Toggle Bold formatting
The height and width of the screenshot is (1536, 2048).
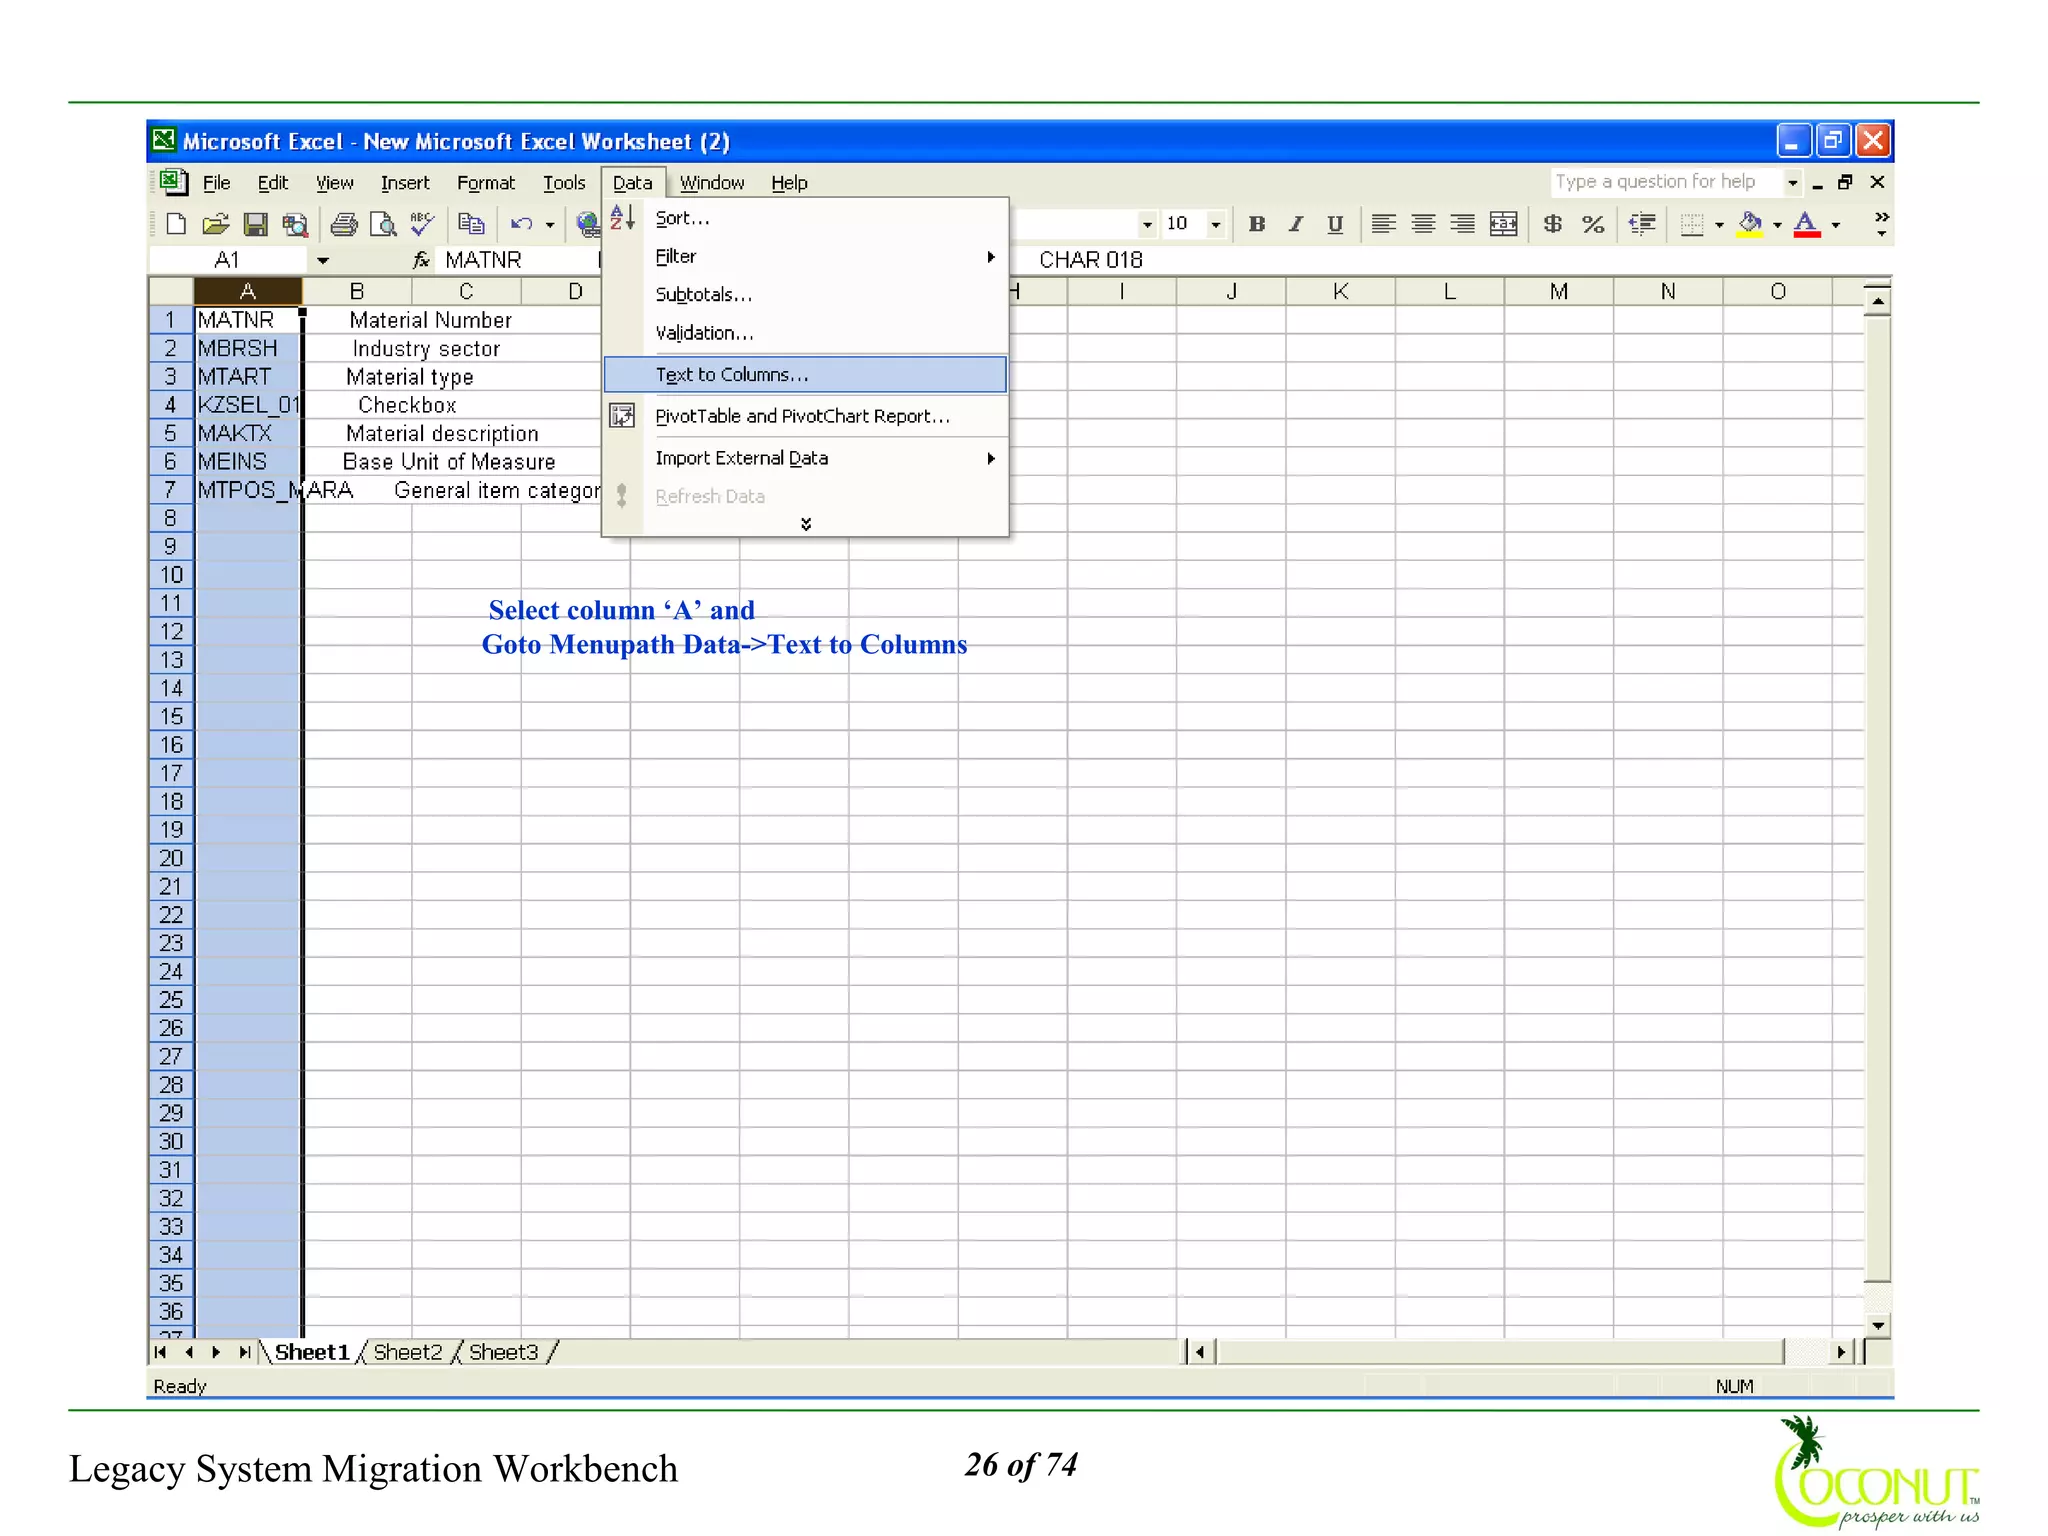[1257, 224]
